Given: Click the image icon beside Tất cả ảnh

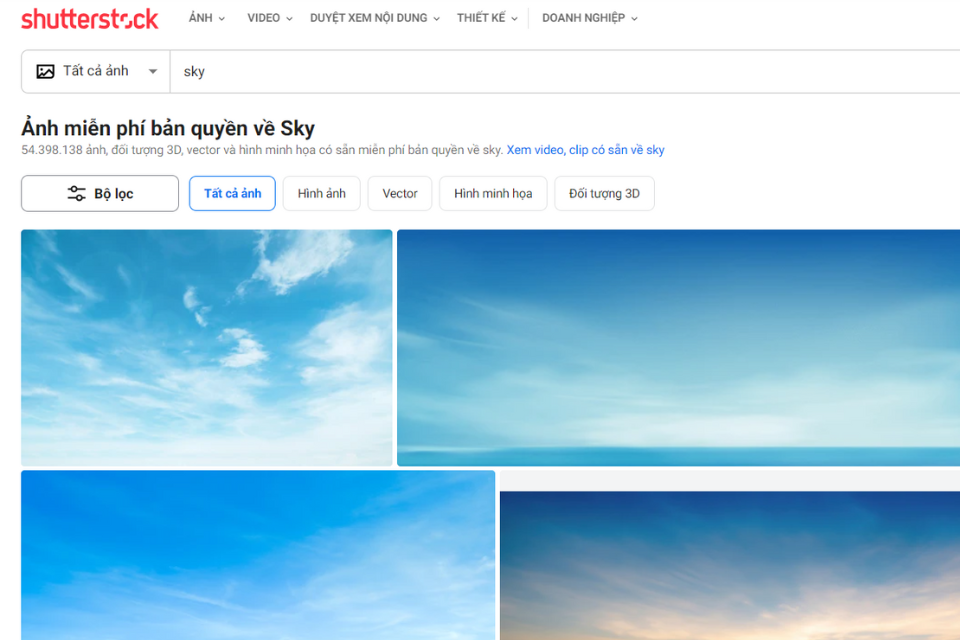Looking at the screenshot, I should (45, 72).
